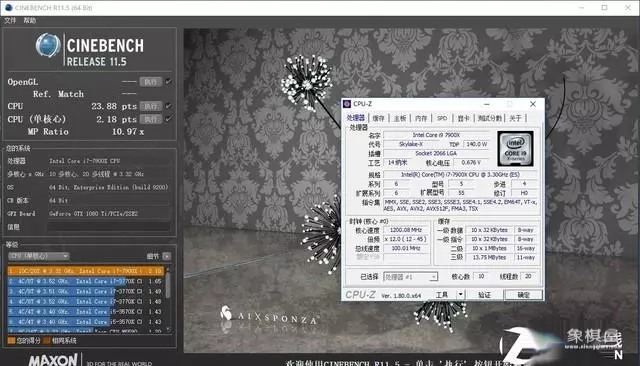Click the 140.0 W TDP value
Viewport: 640px width, 366px height.
pos(476,144)
